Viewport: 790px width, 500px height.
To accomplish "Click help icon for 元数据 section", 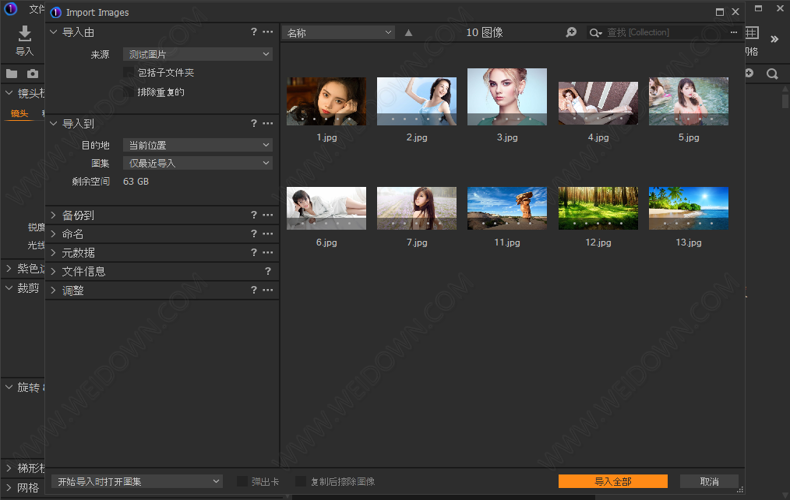I will 254,253.
